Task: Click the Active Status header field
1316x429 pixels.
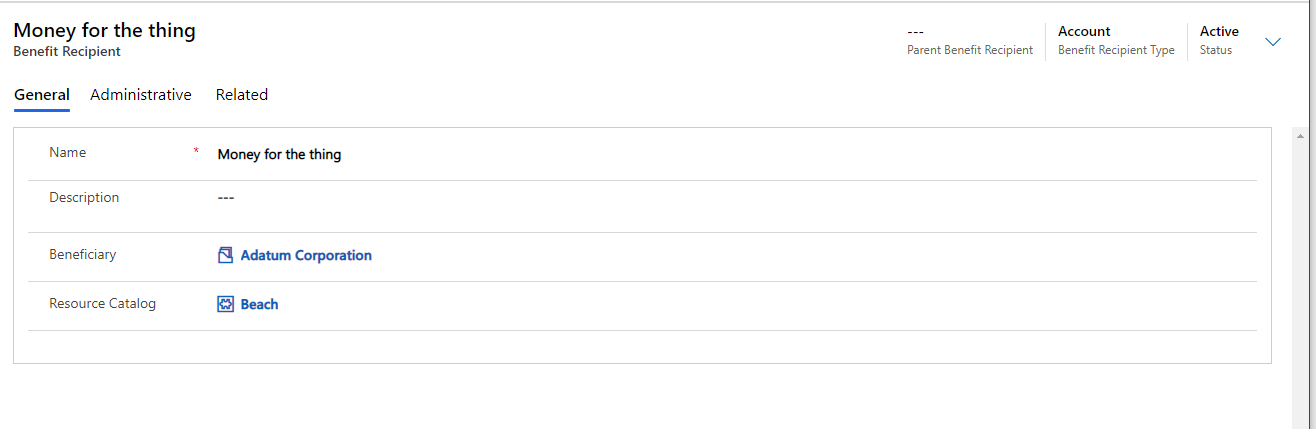Action: coord(1219,41)
